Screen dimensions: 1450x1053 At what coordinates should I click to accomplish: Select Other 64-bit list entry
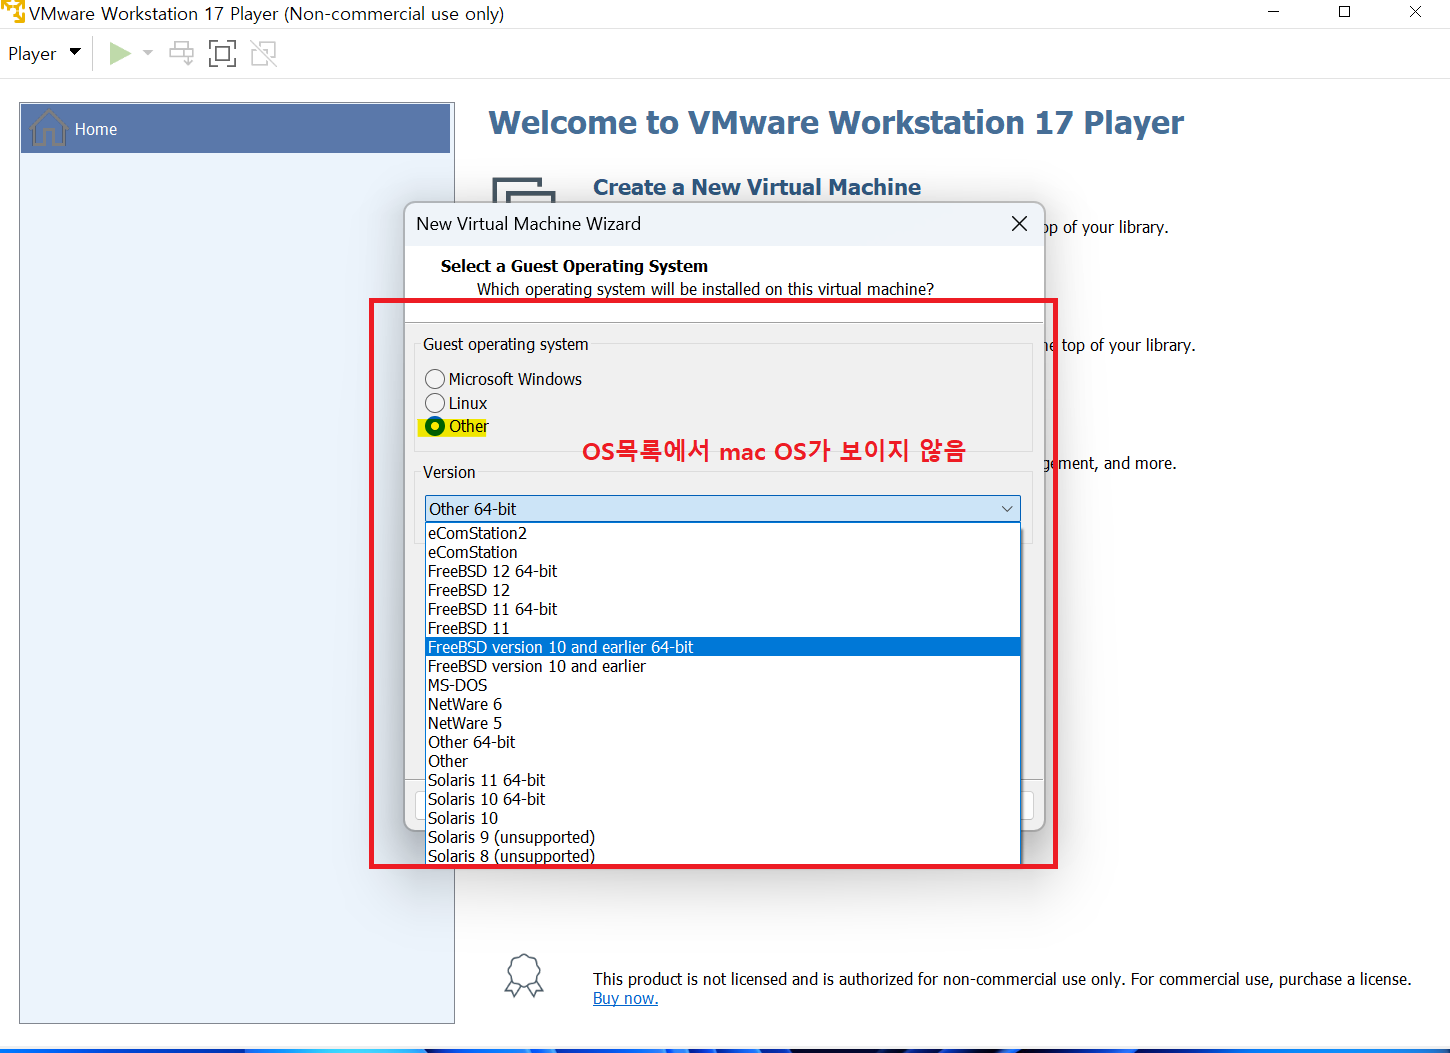pyautogui.click(x=723, y=742)
